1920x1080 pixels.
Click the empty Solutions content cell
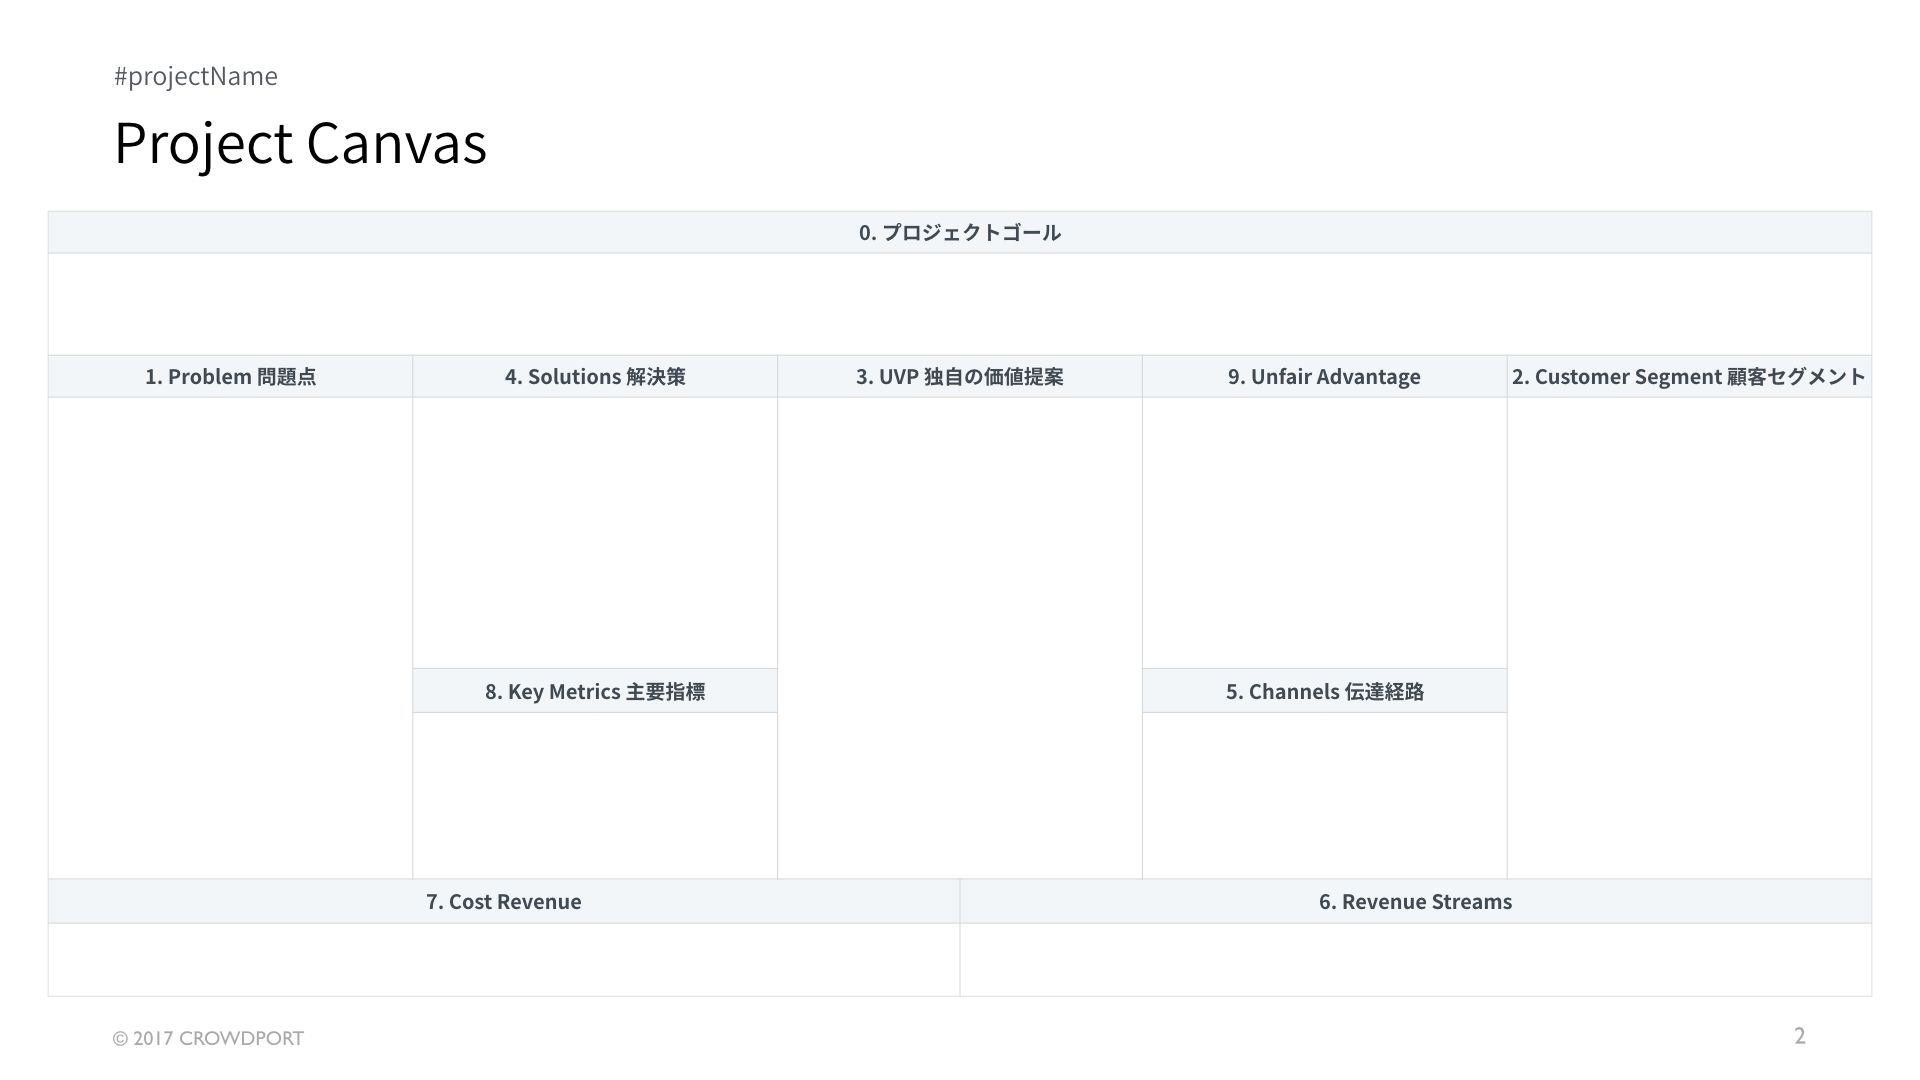(x=595, y=533)
